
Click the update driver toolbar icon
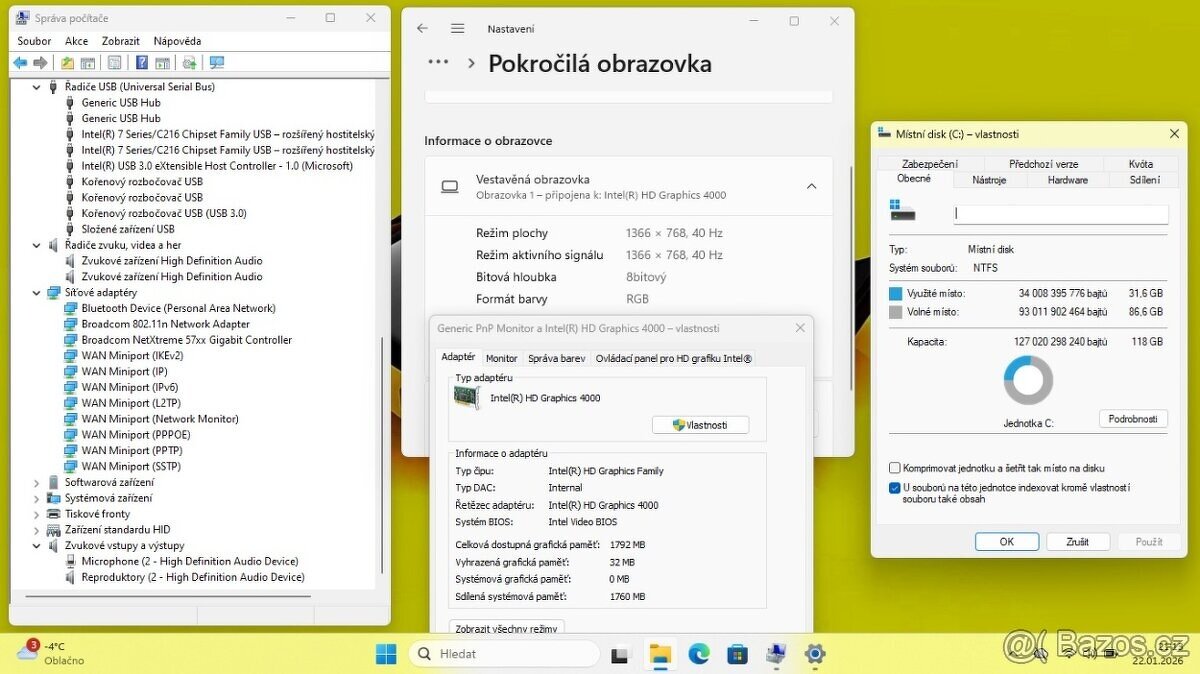click(x=189, y=63)
